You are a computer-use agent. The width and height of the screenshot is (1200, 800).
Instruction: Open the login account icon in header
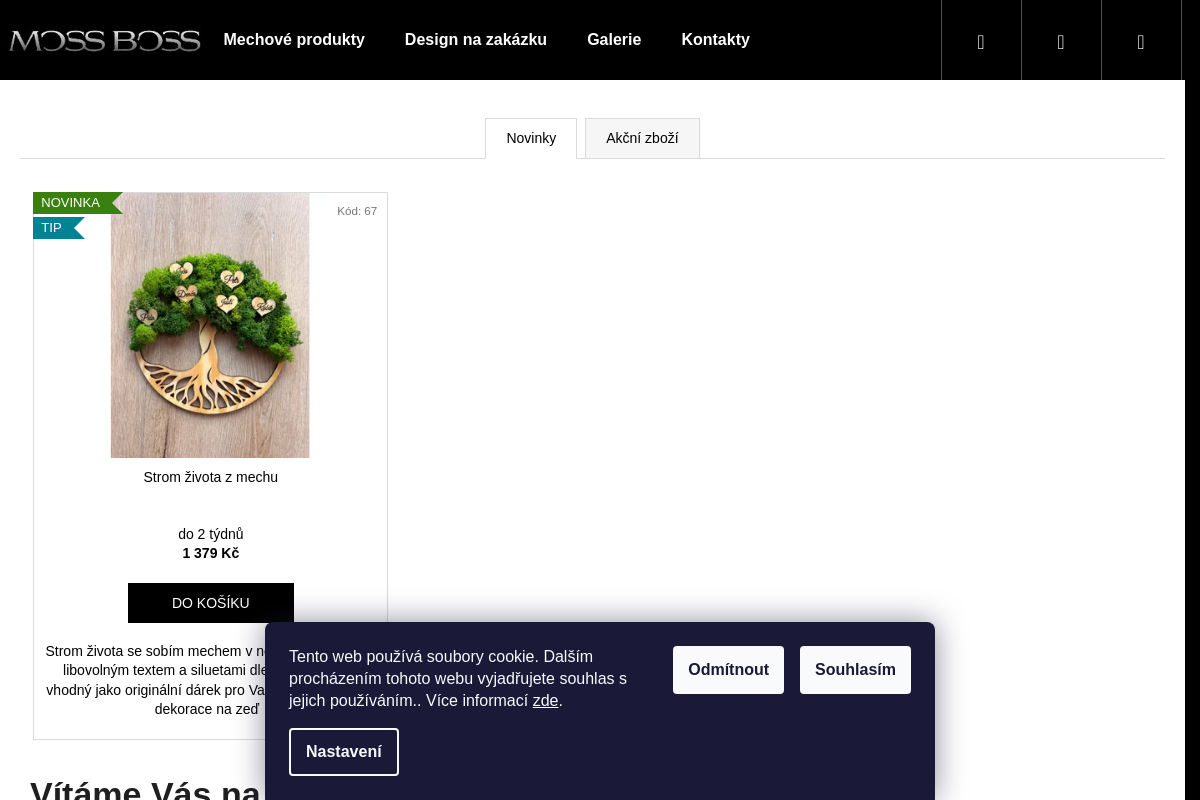tap(1061, 41)
